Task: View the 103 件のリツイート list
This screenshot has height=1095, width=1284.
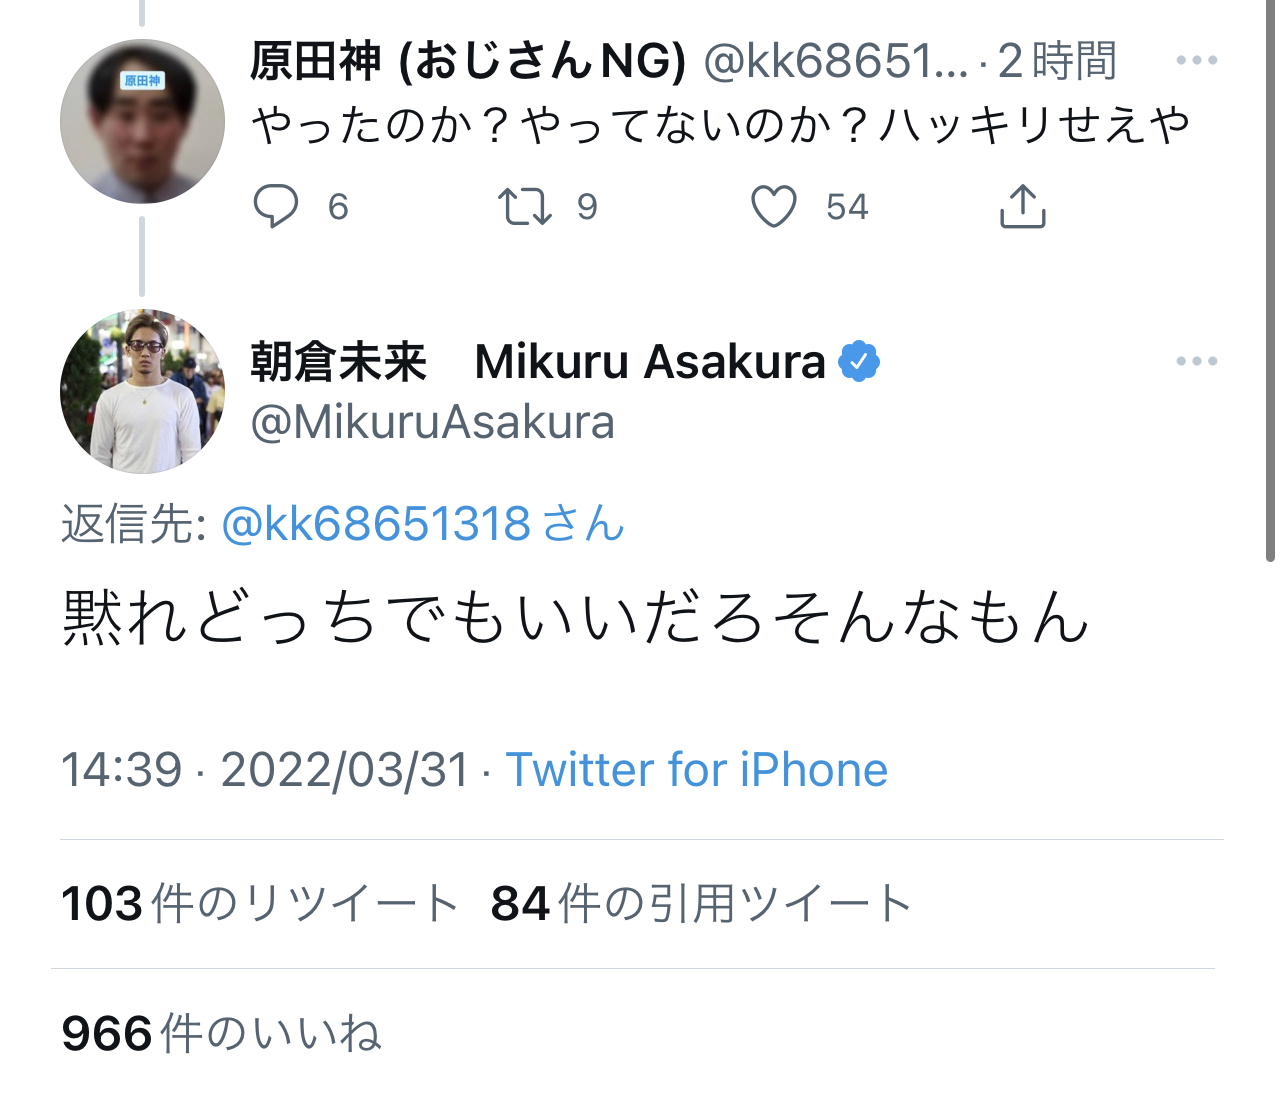Action: 259,904
